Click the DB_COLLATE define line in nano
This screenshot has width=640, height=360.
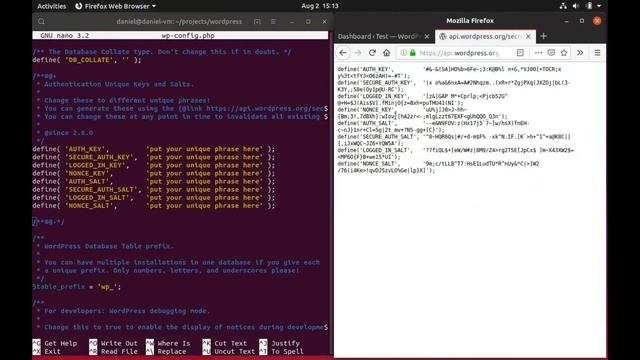click(x=87, y=60)
